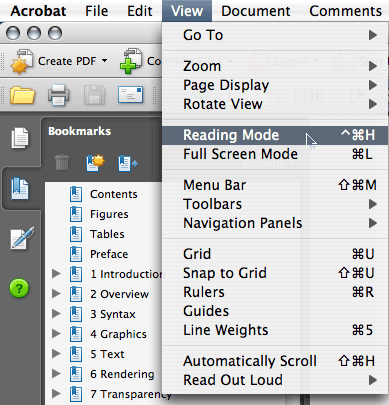Viewport: 389px width, 405px height.
Task: Toggle Snap to Grid option
Action: pos(275,273)
